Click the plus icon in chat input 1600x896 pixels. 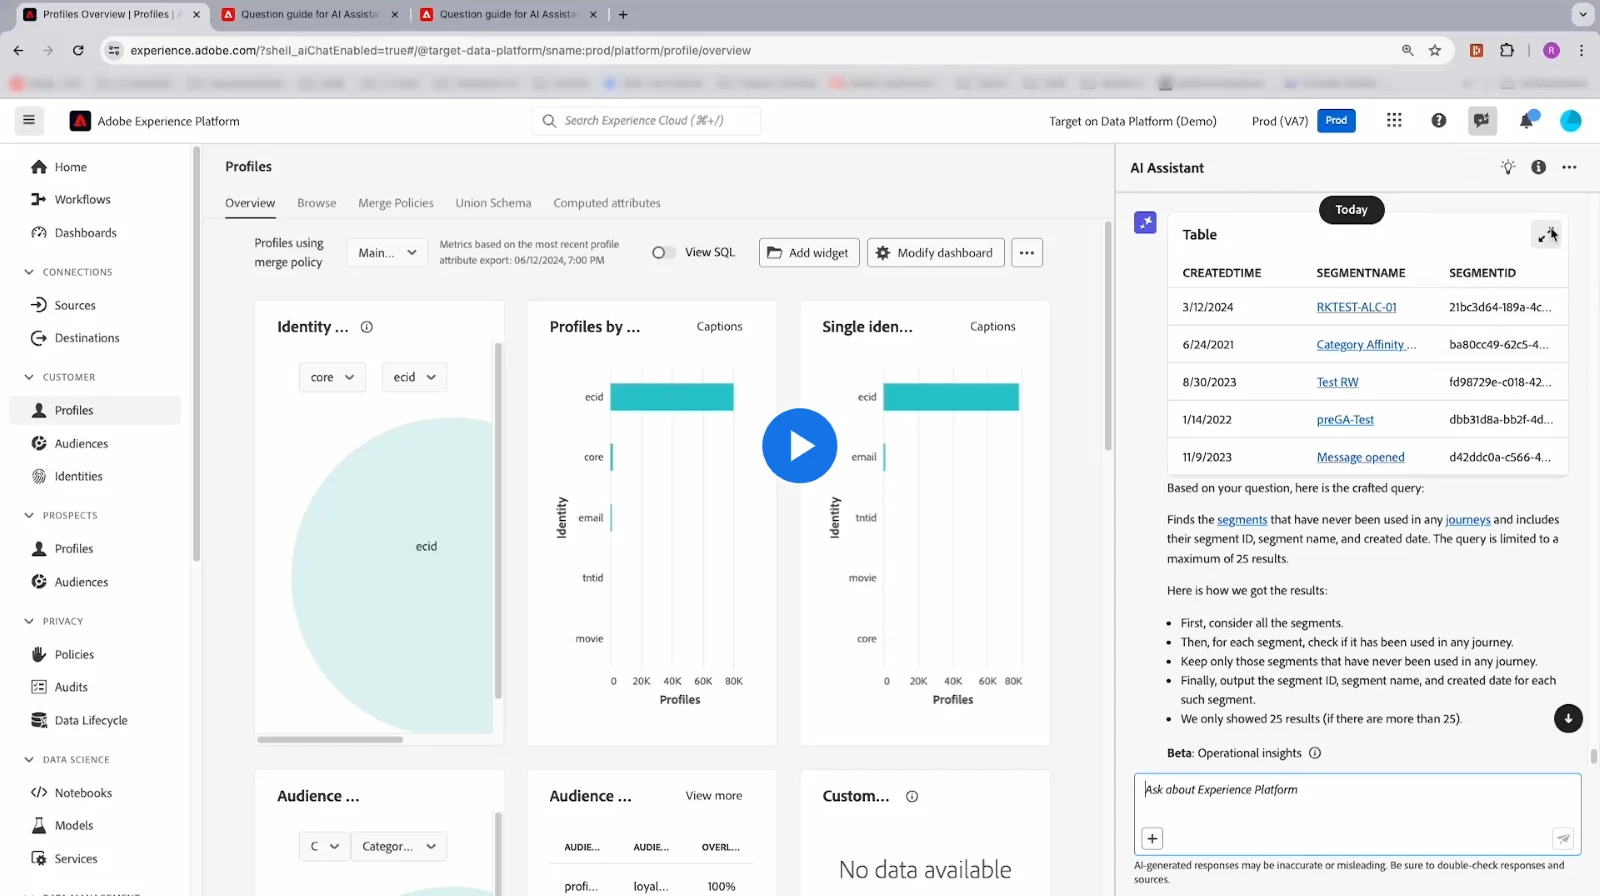coord(1152,838)
